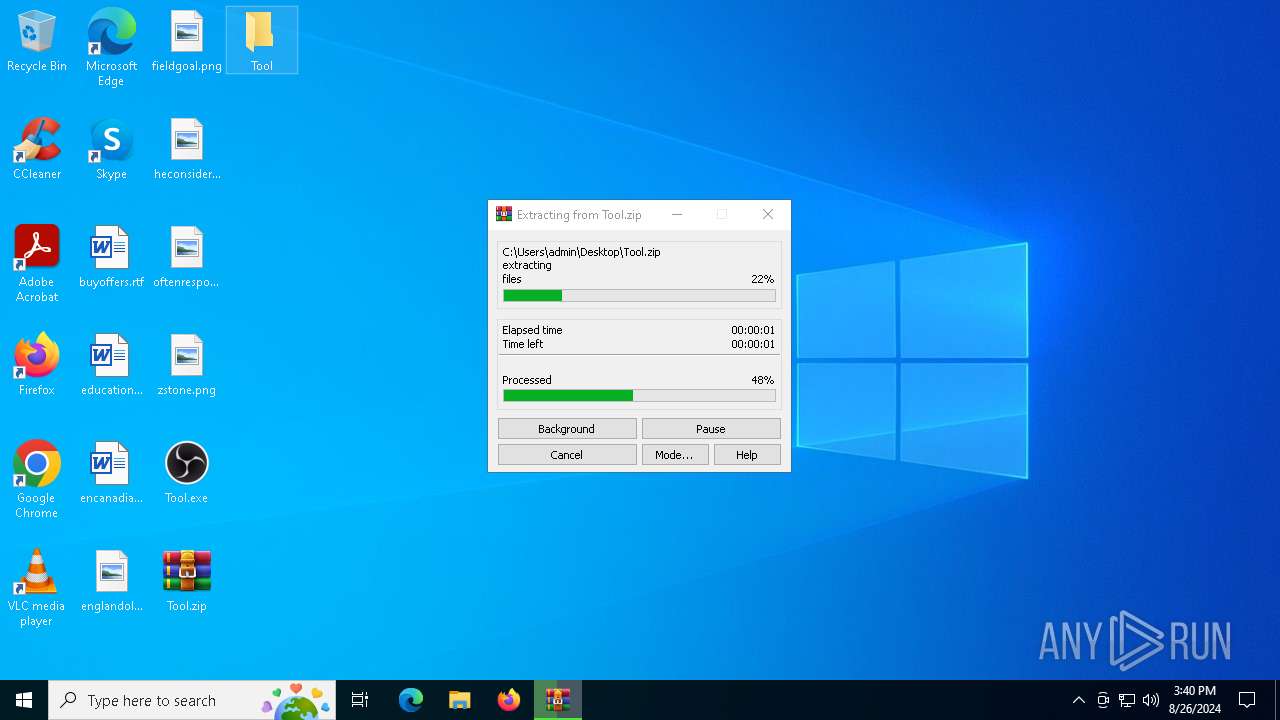Screen dimensions: 1280x720
Task: Open the clock showing 3:40 PM
Action: point(1195,700)
